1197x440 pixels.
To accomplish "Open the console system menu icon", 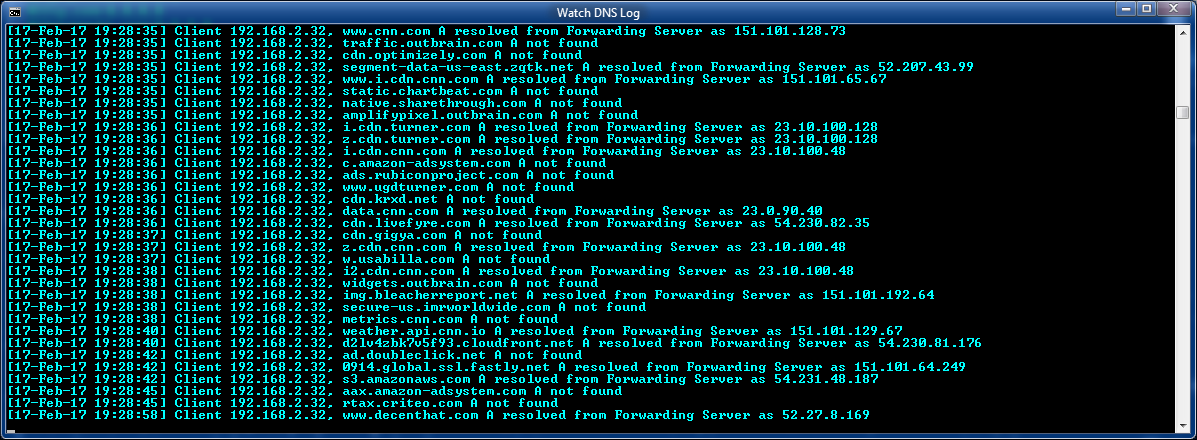I will (13, 12).
